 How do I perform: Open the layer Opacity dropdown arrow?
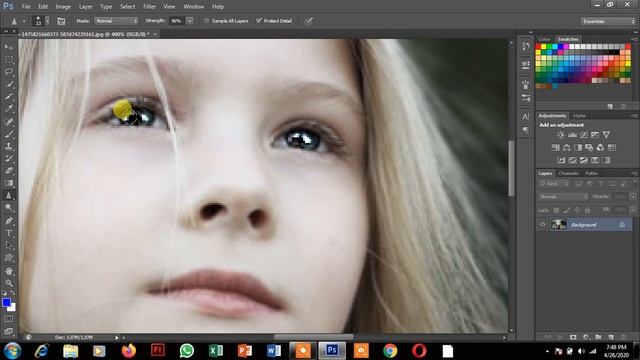coord(633,197)
